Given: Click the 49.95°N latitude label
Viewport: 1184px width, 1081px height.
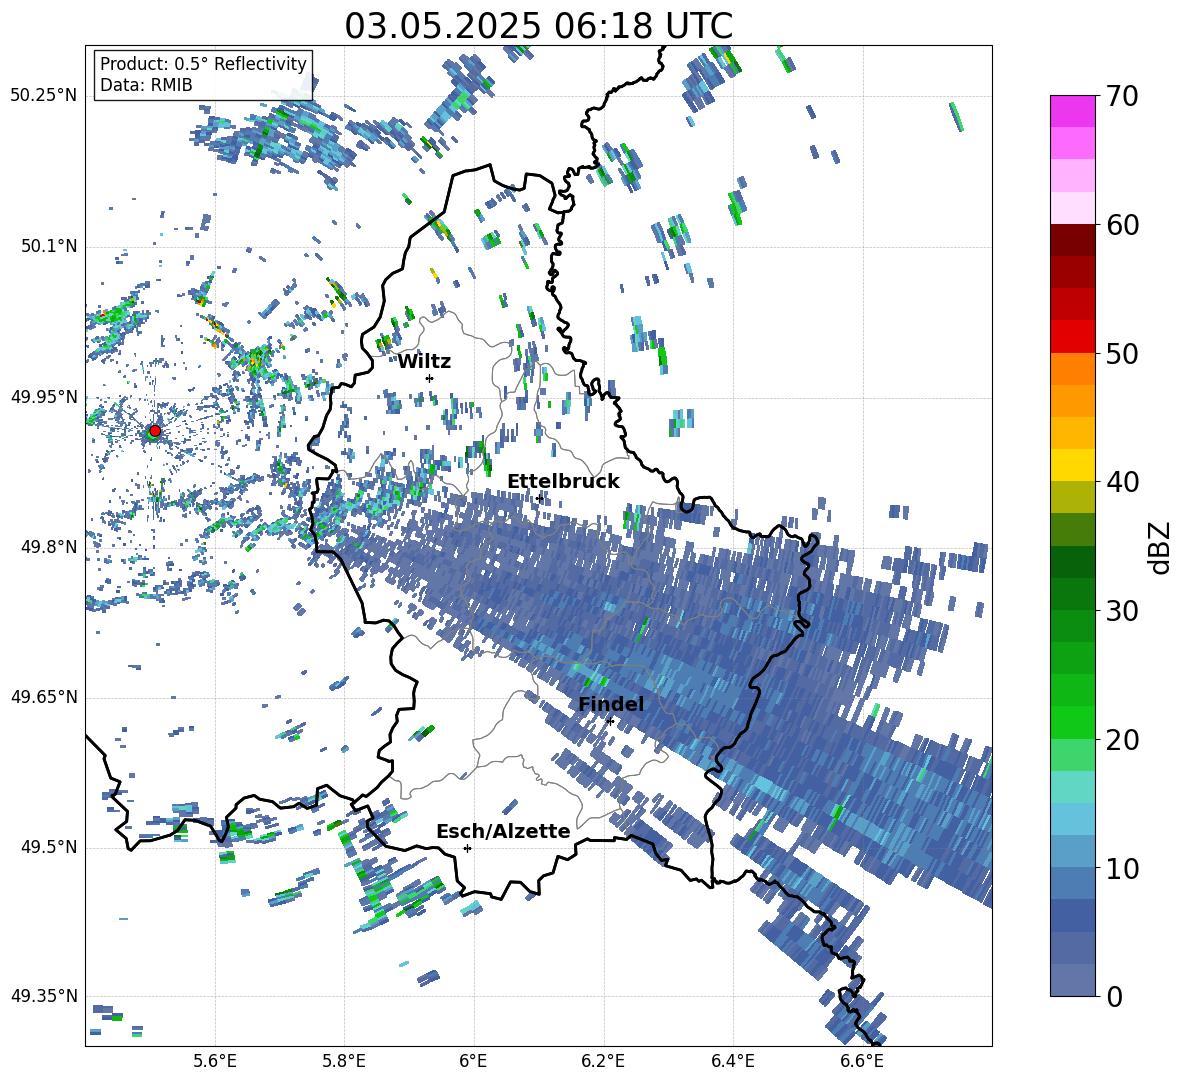Looking at the screenshot, I should pyautogui.click(x=44, y=396).
